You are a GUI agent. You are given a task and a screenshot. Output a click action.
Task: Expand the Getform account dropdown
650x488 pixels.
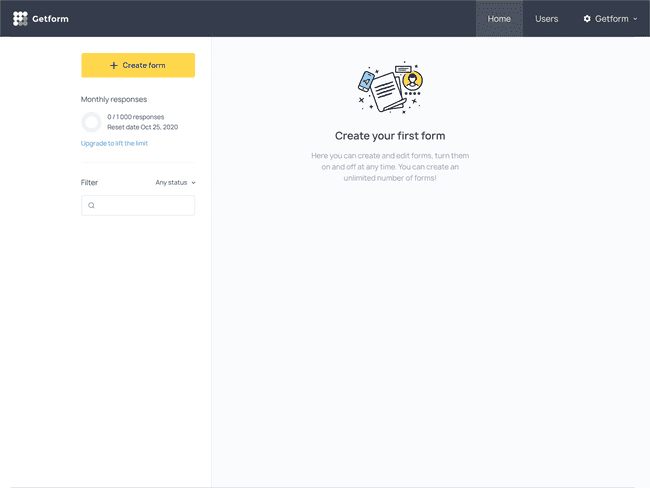[610, 19]
